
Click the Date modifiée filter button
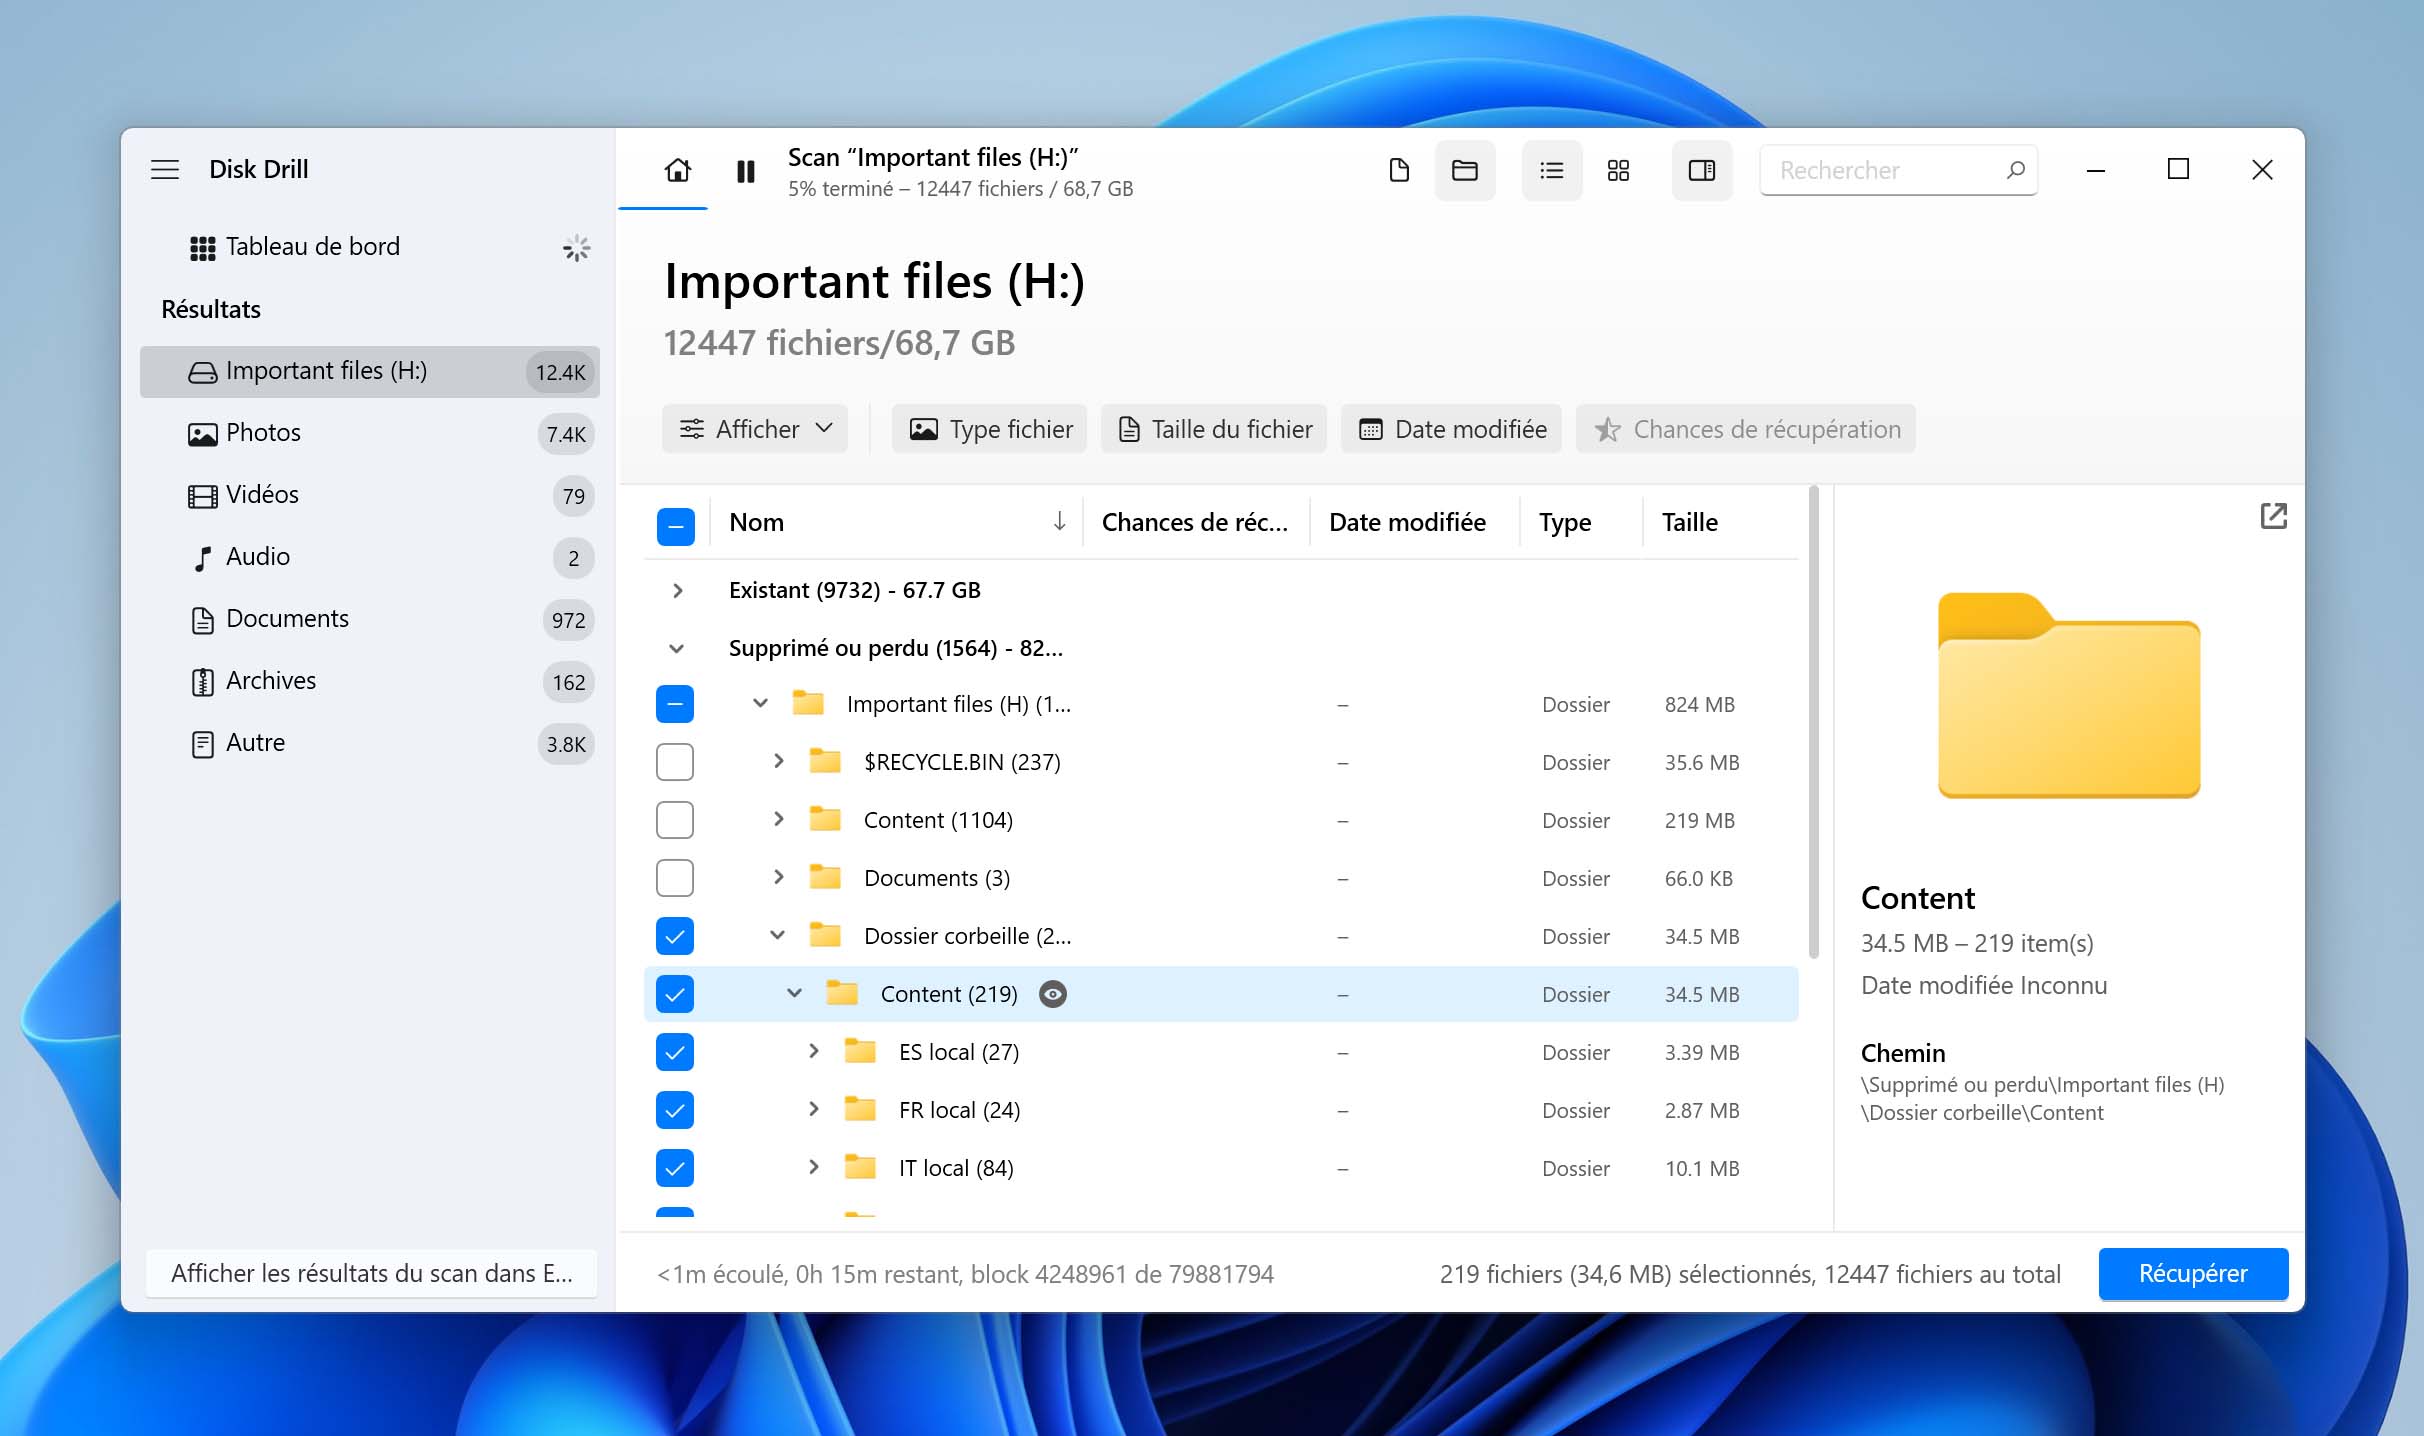1452,429
